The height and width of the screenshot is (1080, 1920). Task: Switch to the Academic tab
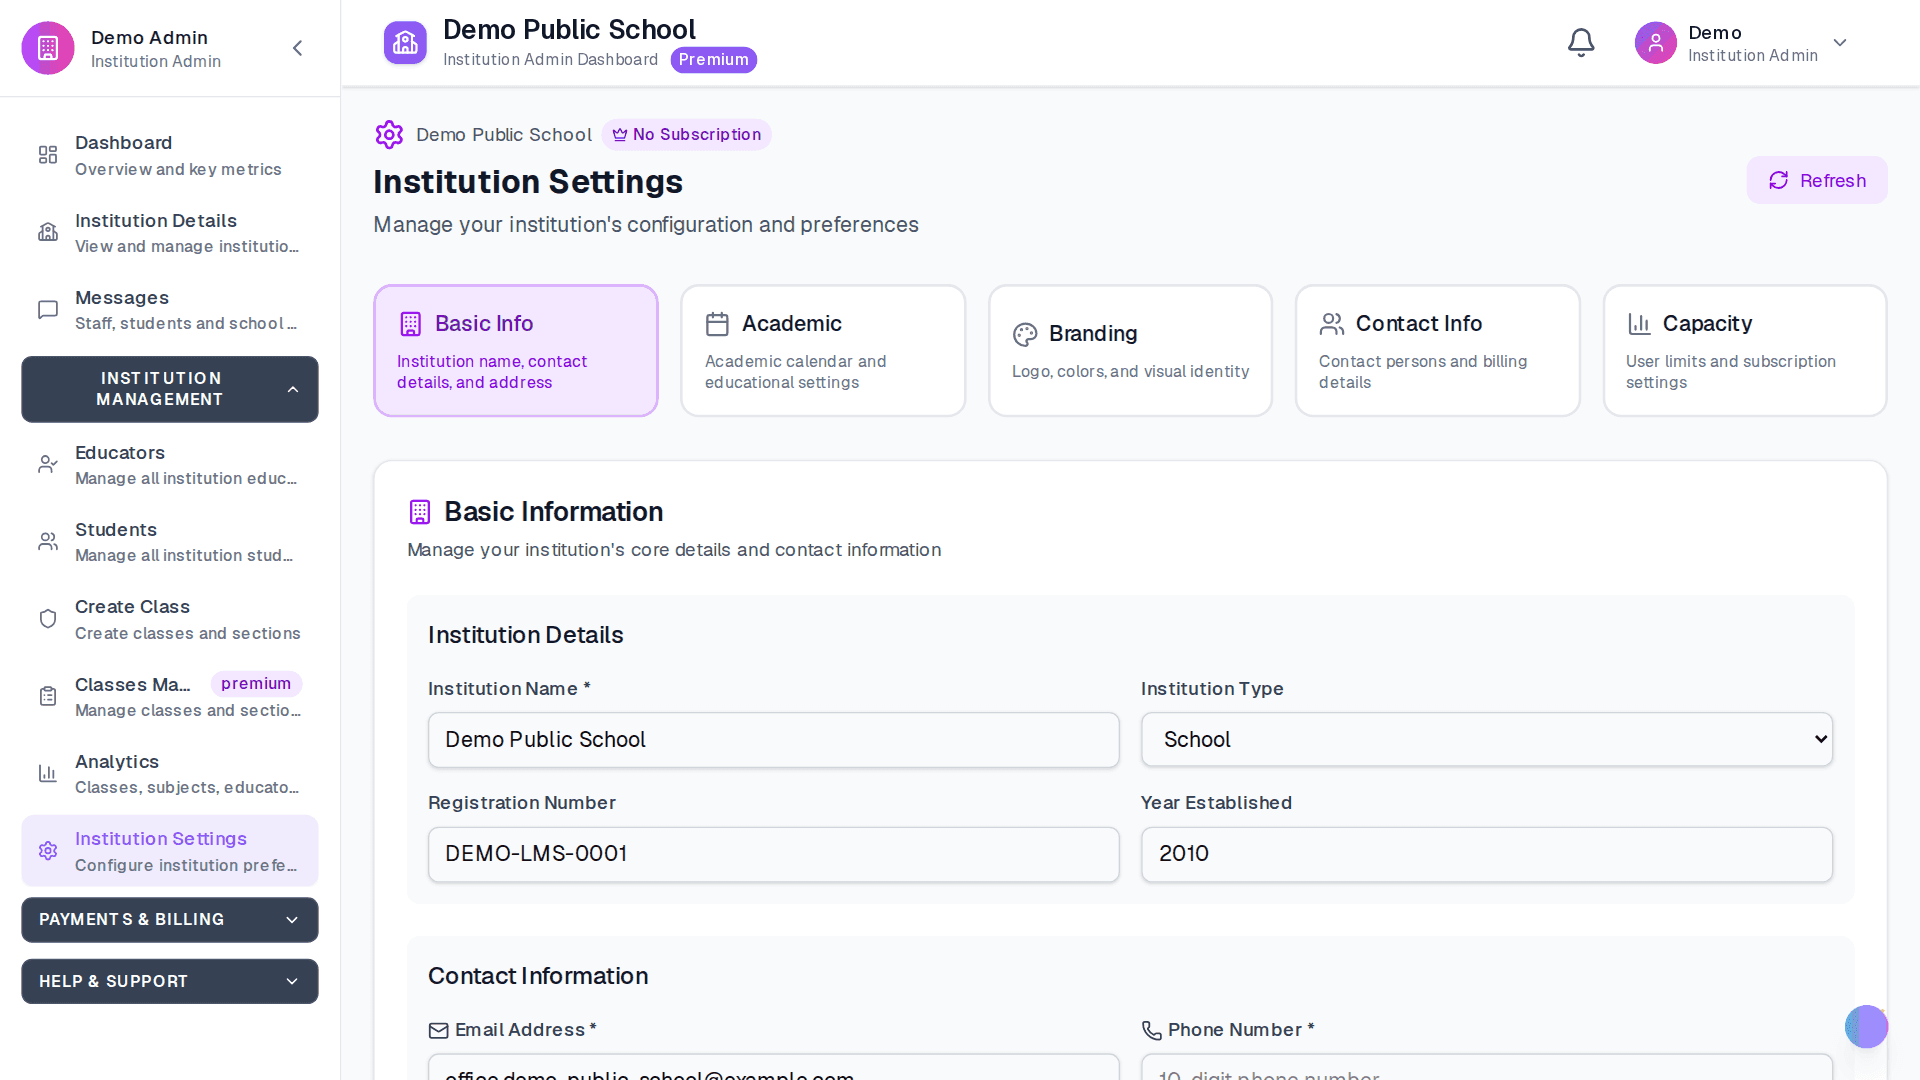[x=823, y=351]
